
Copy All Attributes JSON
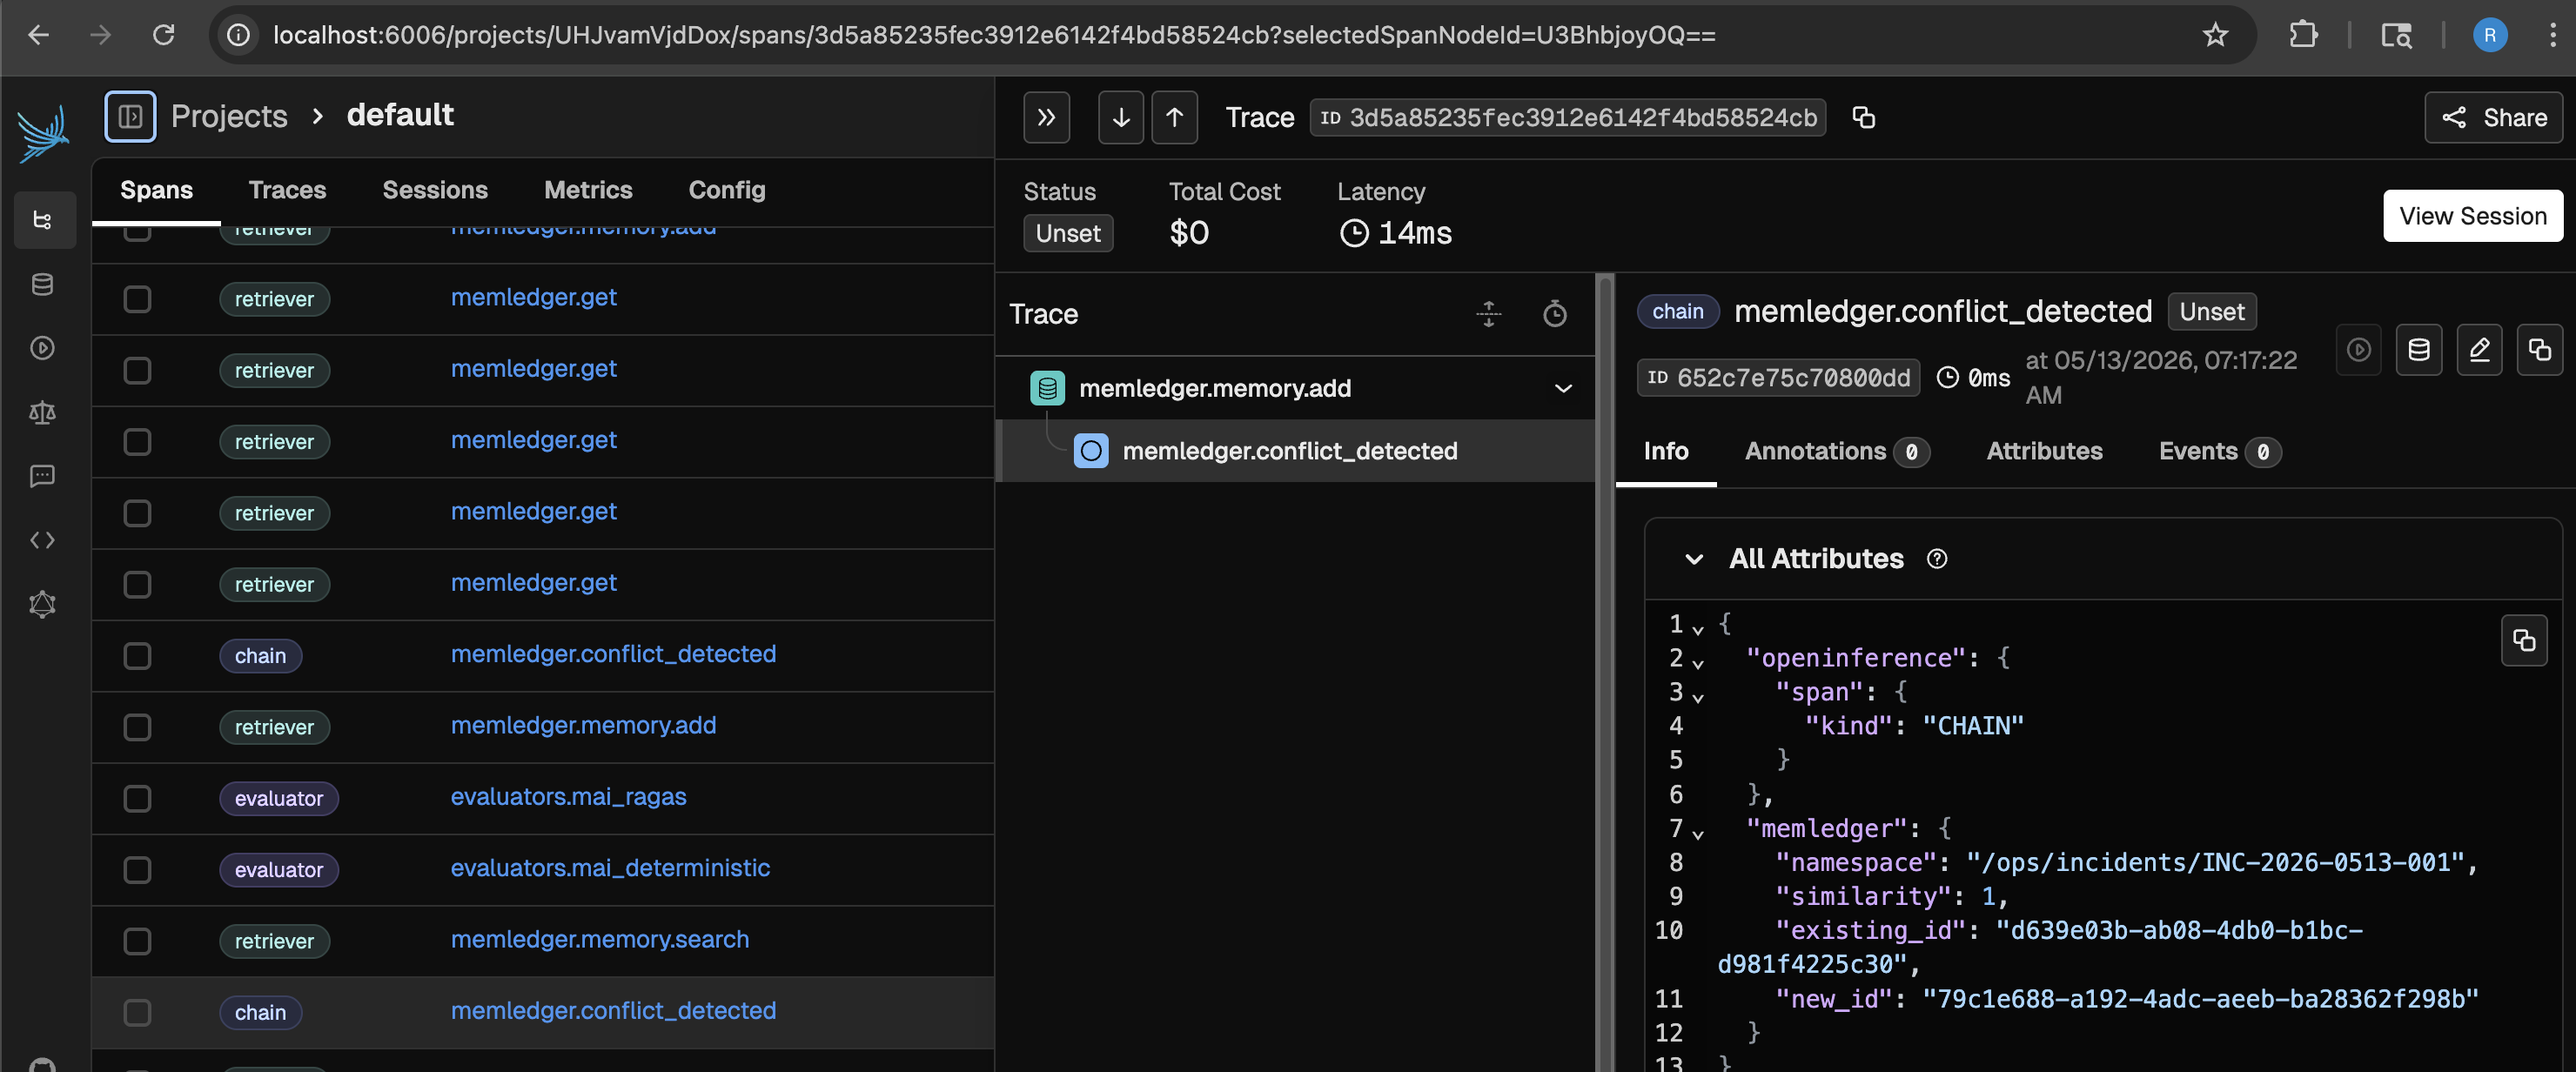point(2524,641)
